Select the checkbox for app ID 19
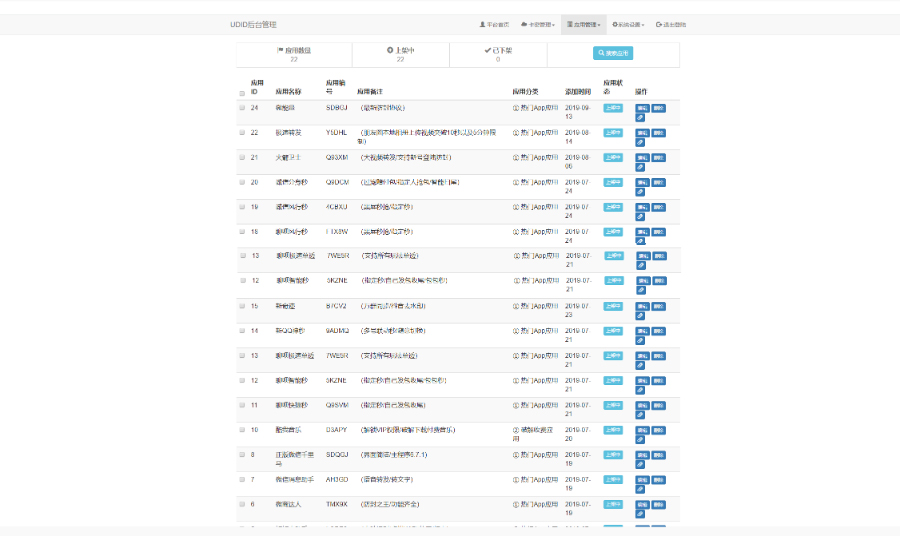 coord(242,206)
